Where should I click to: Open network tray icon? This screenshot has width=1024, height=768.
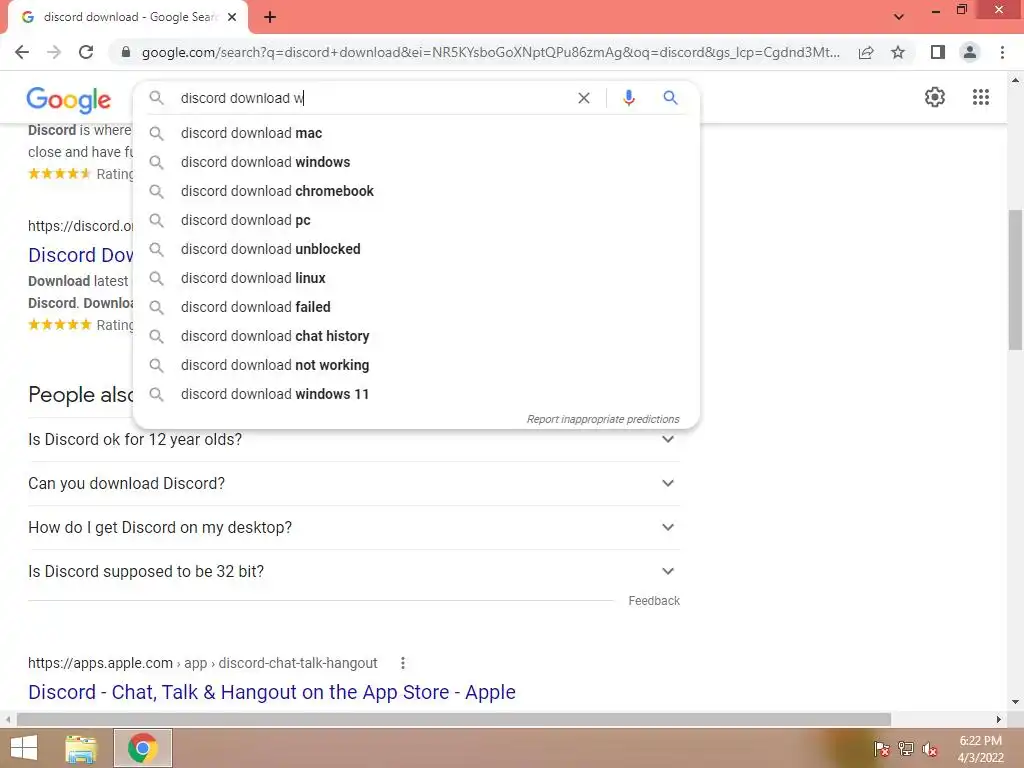pyautogui.click(x=906, y=748)
